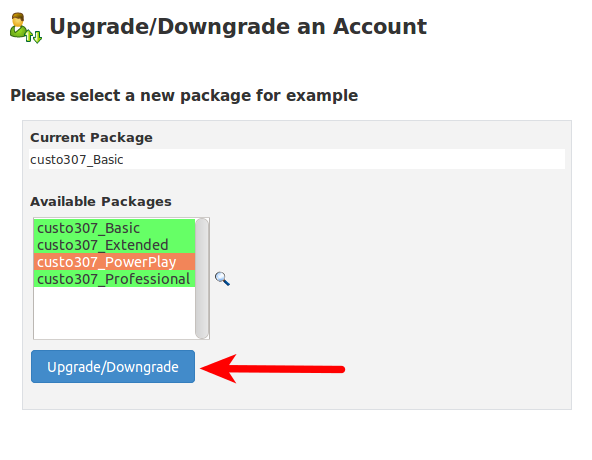Click the magnifying glass package details icon
This screenshot has width=592, height=460.
point(222,279)
